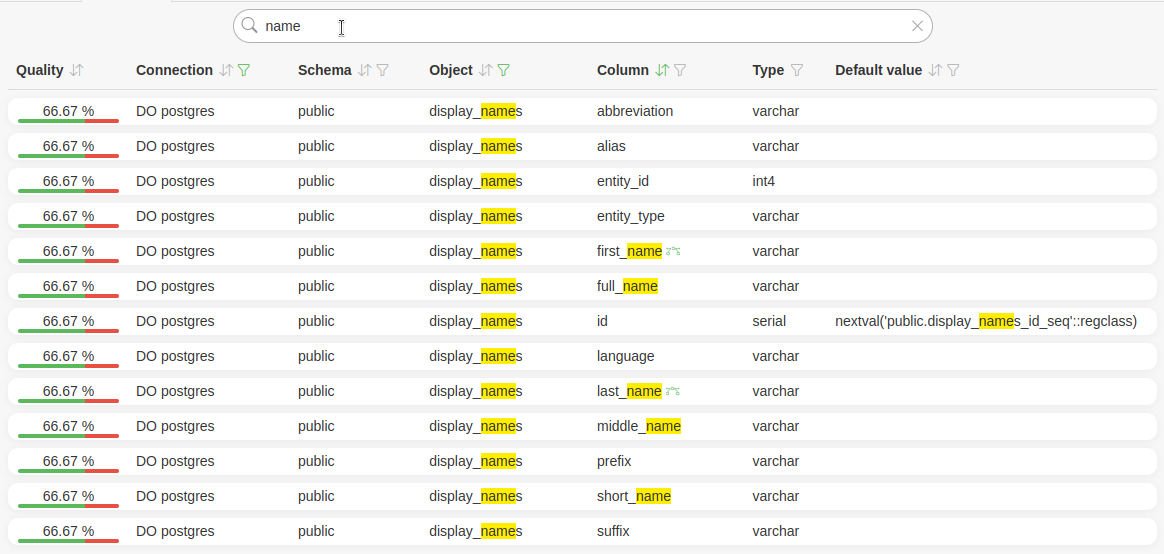This screenshot has height=554, width=1164.
Task: Clear the search field with the X
Action: [917, 26]
